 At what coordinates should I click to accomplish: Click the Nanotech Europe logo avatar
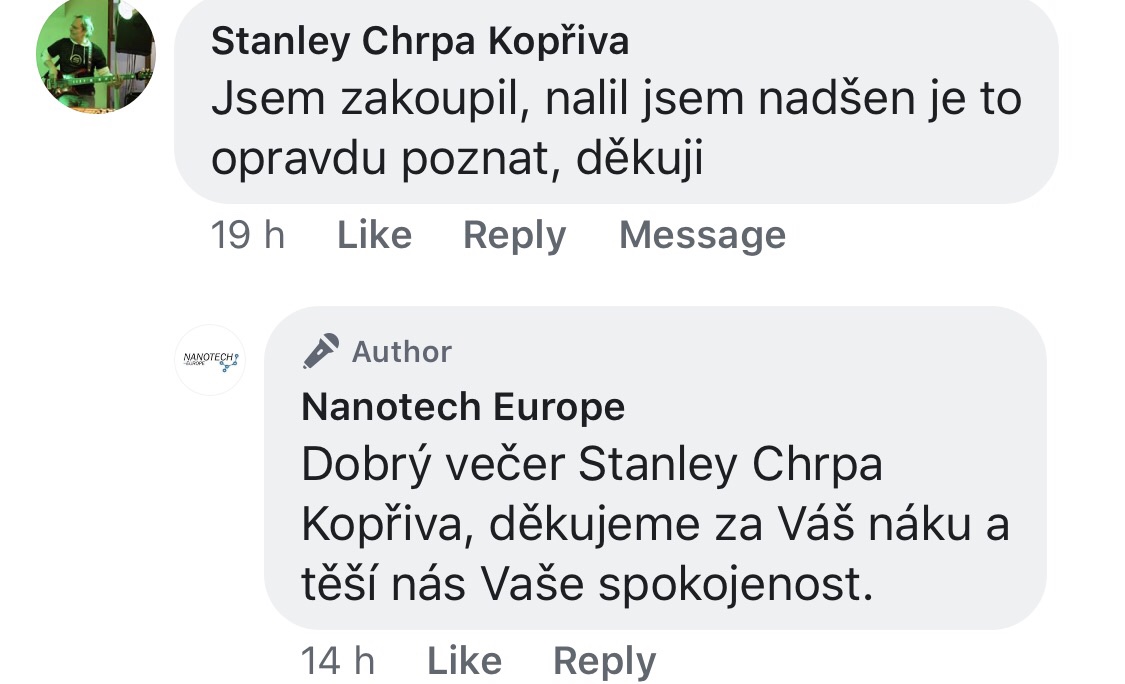pos(210,360)
